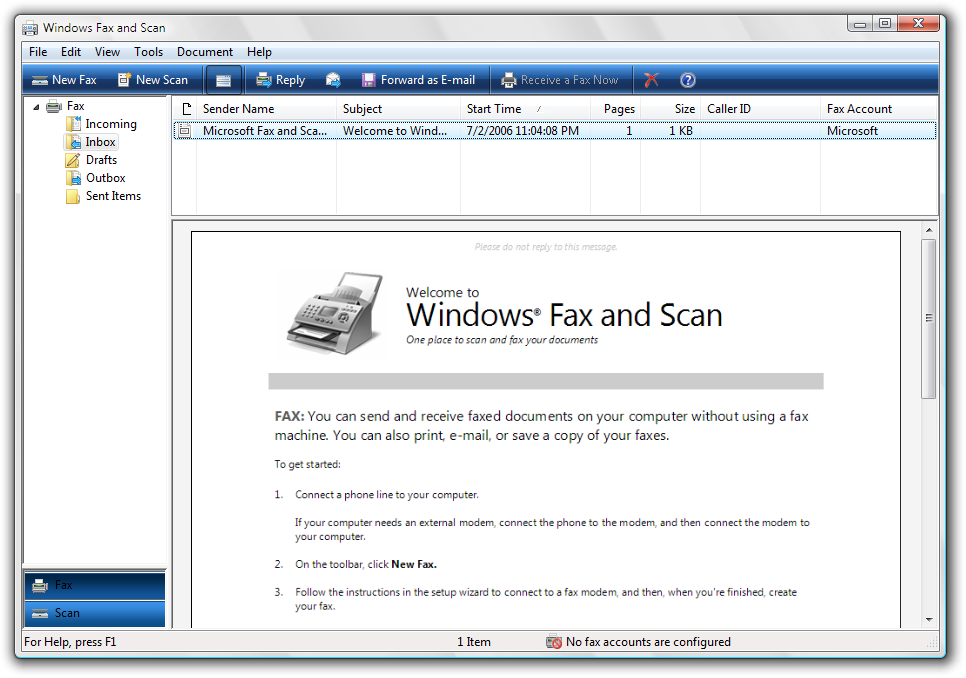Click the fax machine image in preview
The width and height of the screenshot is (966, 678).
[x=335, y=313]
